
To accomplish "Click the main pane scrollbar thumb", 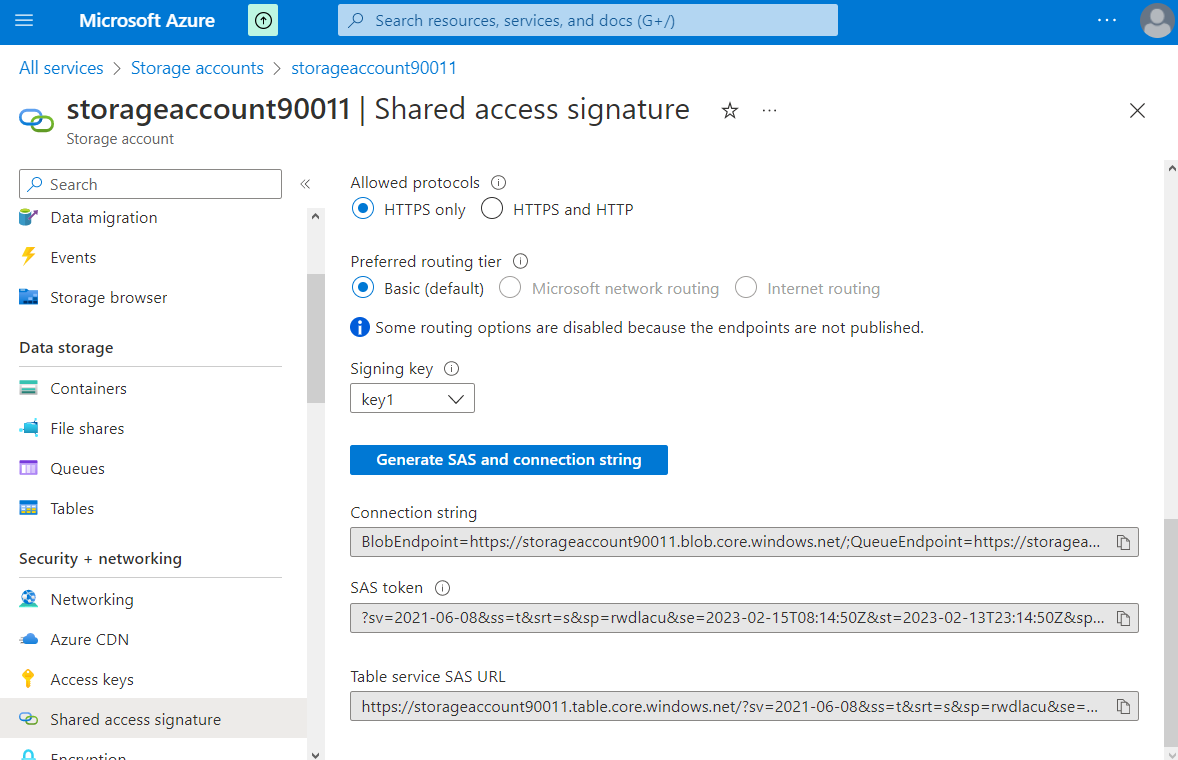I will [1171, 631].
